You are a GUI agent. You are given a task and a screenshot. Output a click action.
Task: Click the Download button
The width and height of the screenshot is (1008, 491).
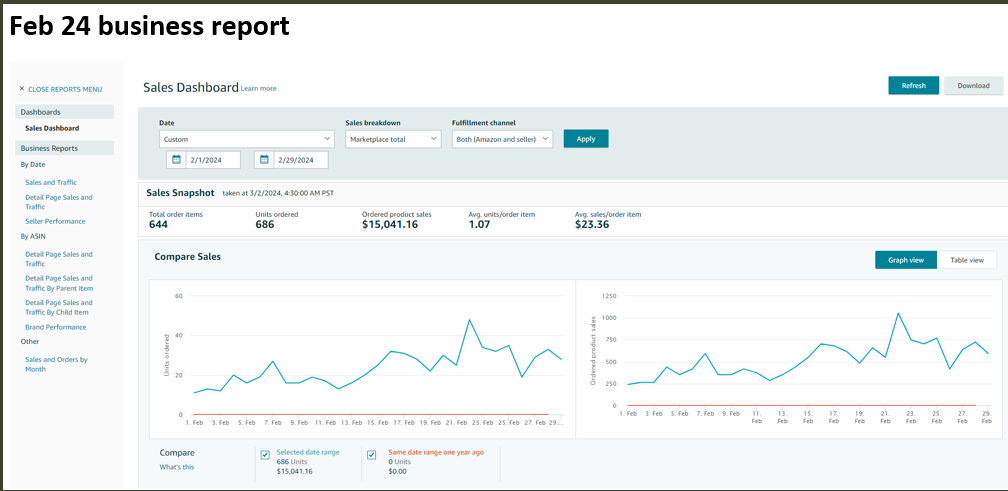(x=973, y=86)
